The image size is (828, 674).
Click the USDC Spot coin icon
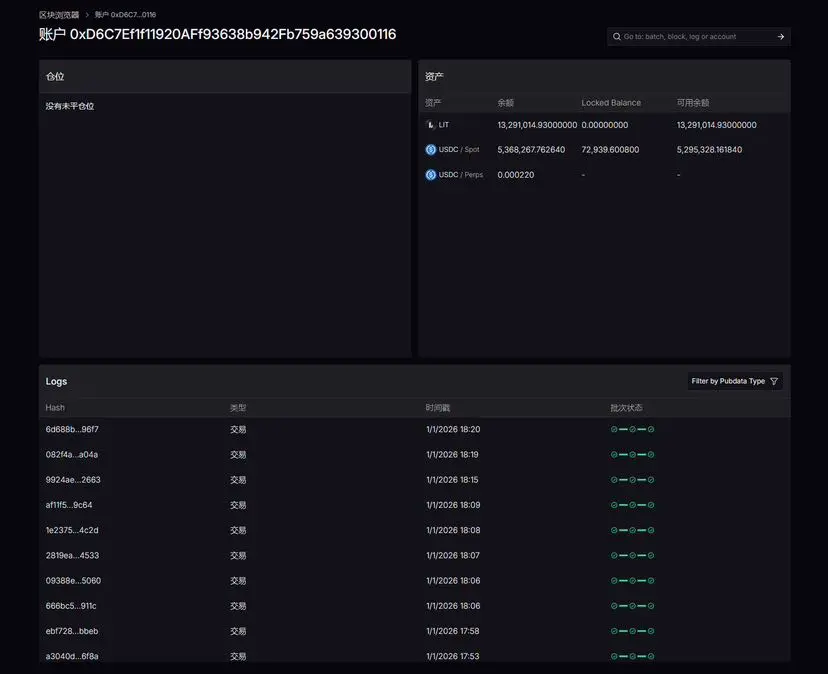pyautogui.click(x=431, y=150)
